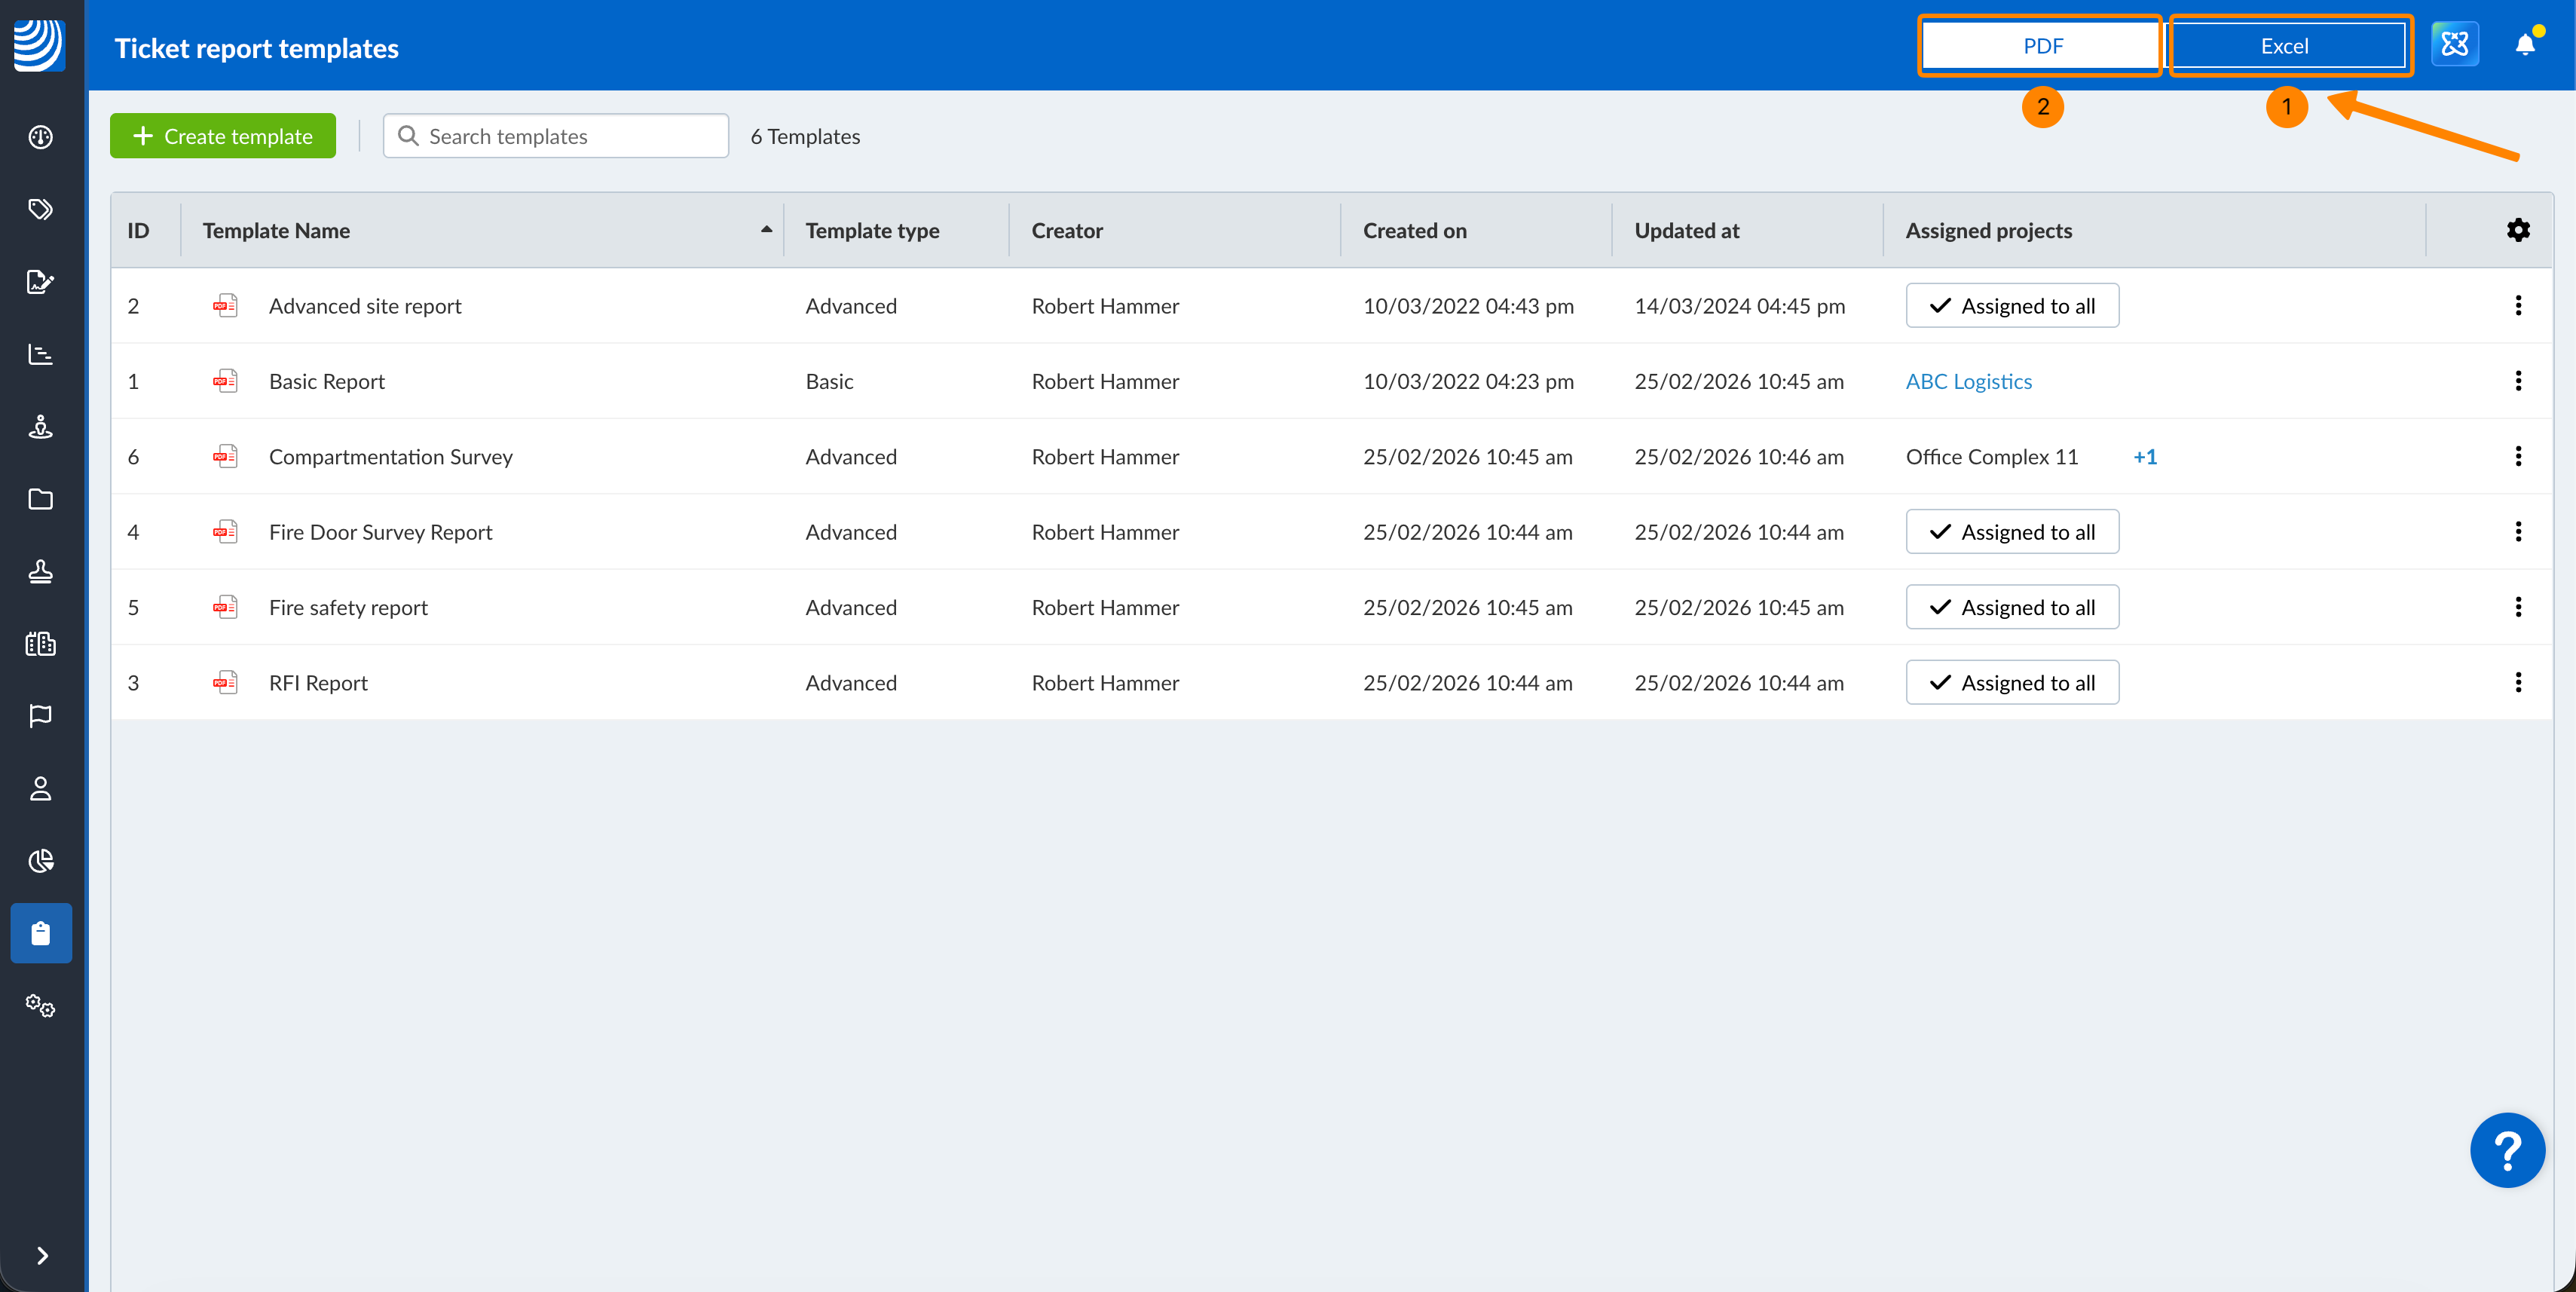Image resolution: width=2576 pixels, height=1292 pixels.
Task: Open the folder icon in sidebar
Action: point(40,499)
